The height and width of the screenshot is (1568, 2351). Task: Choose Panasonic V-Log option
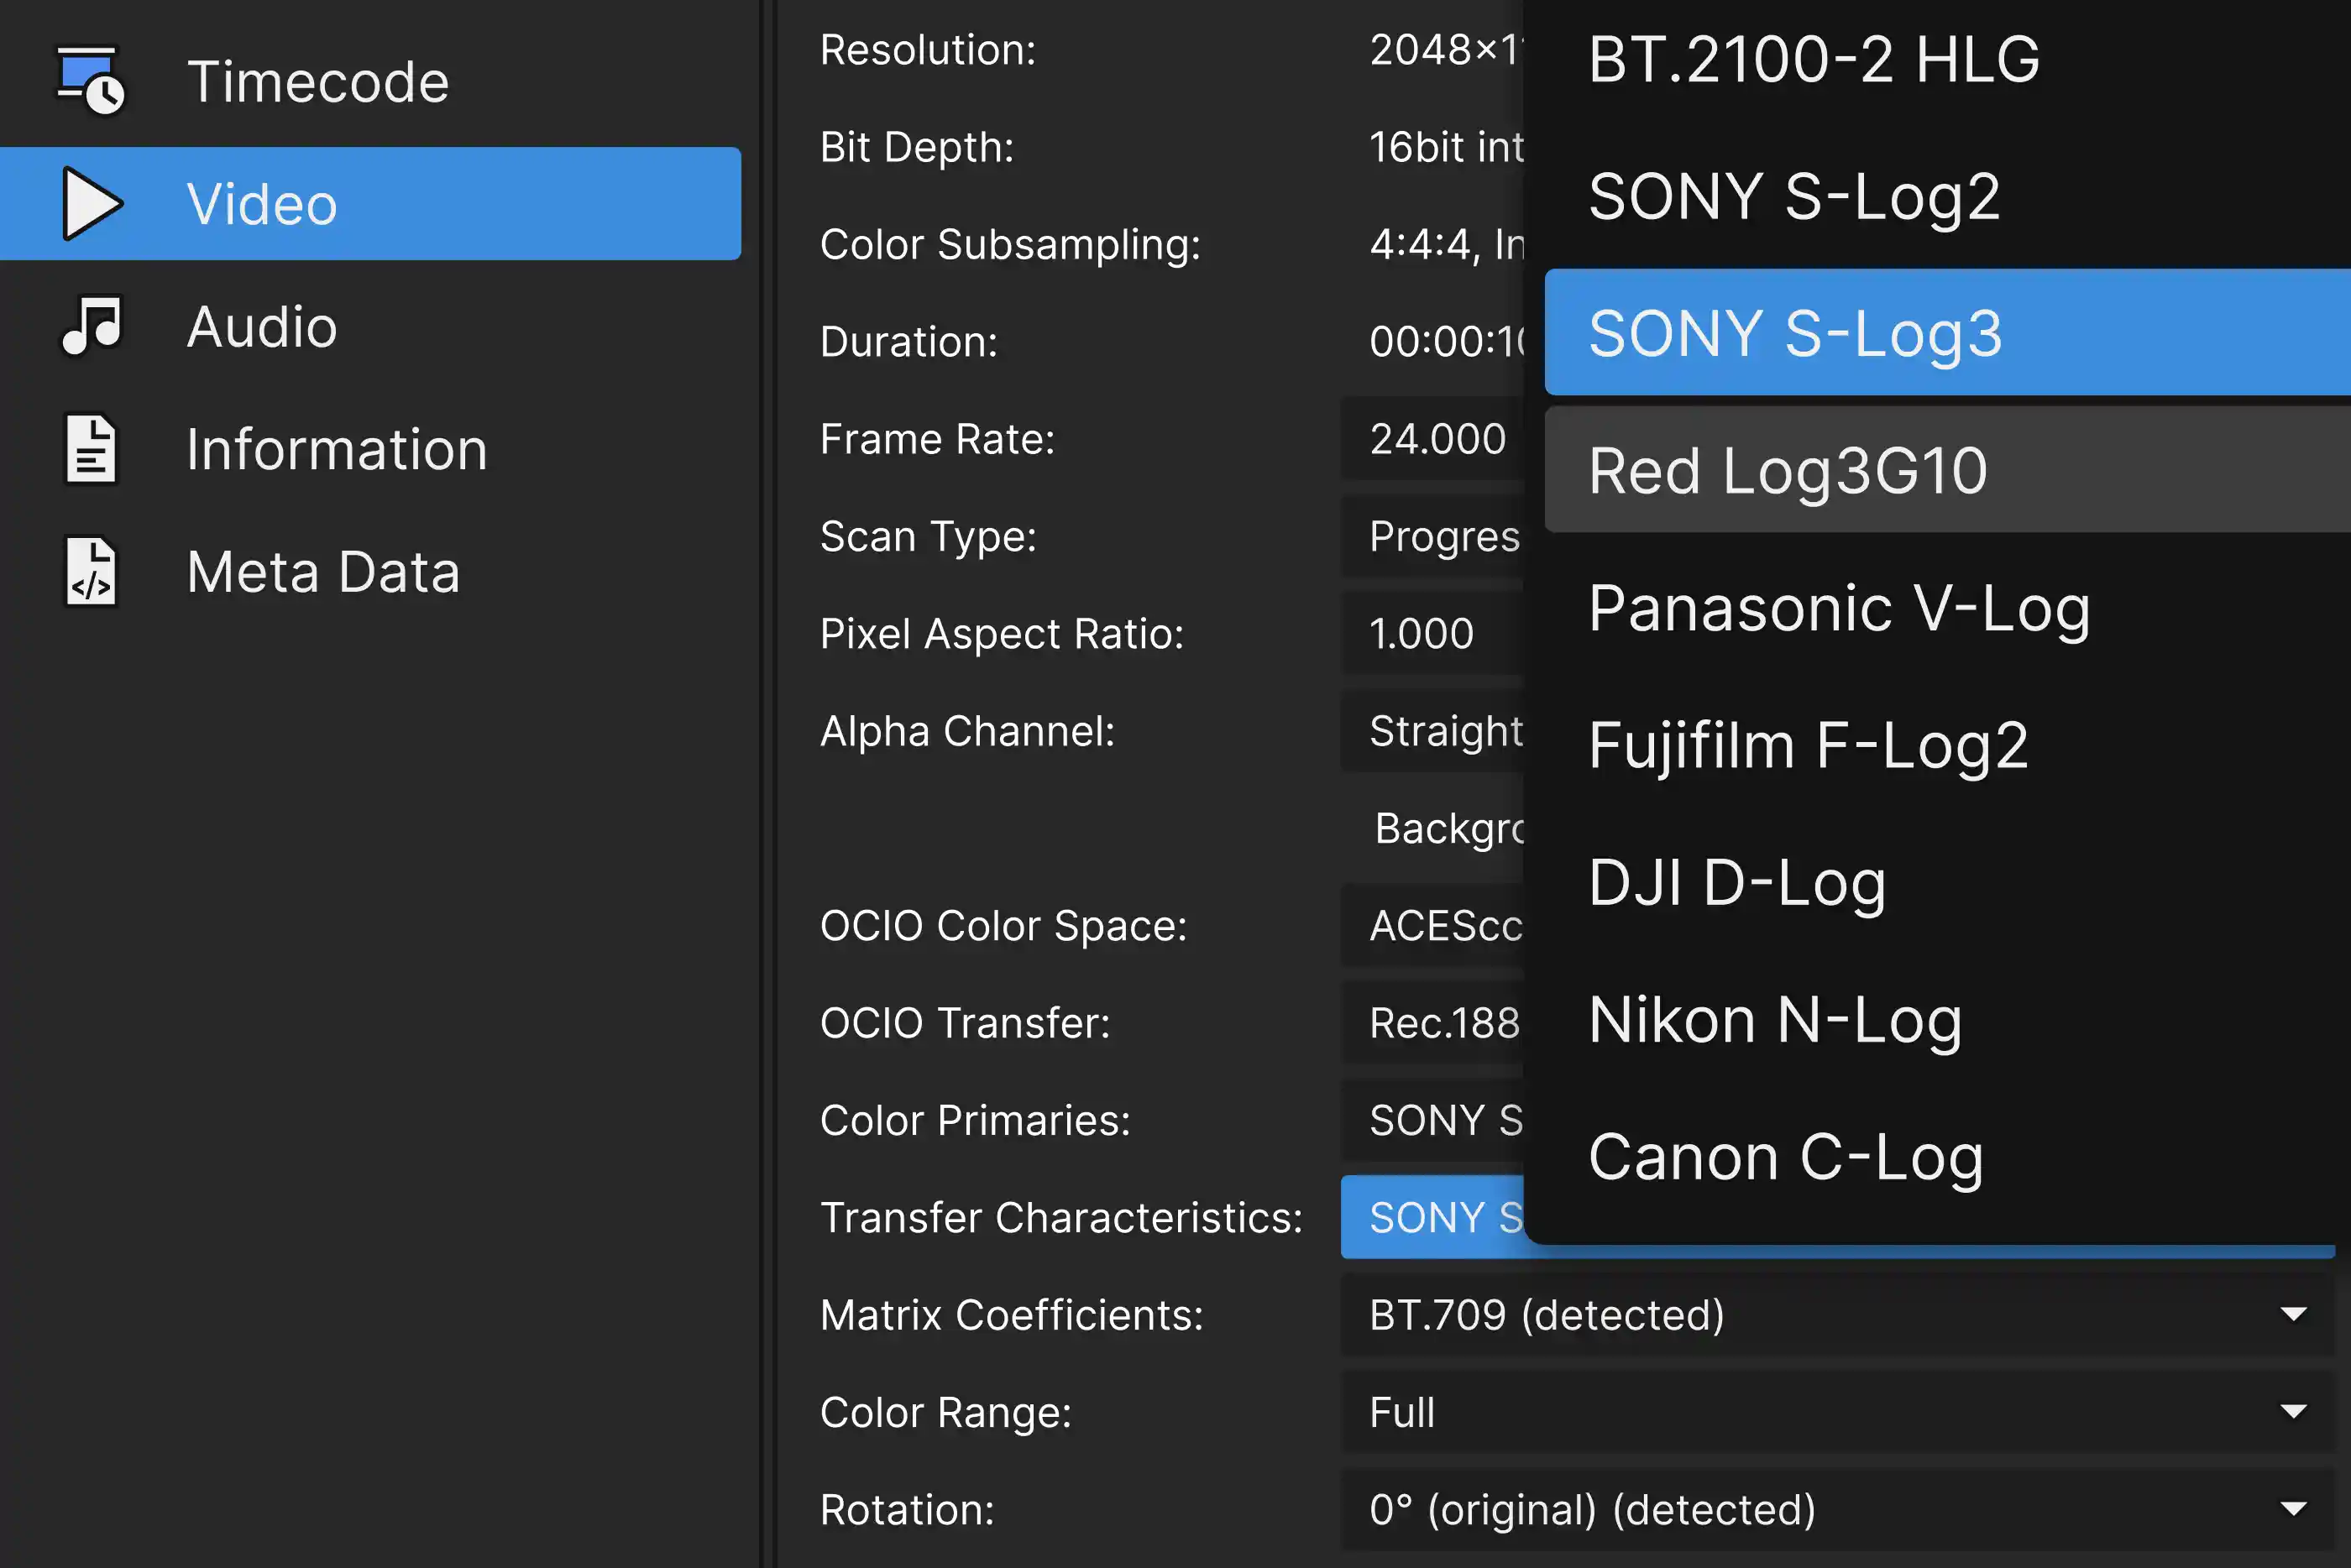[1947, 607]
